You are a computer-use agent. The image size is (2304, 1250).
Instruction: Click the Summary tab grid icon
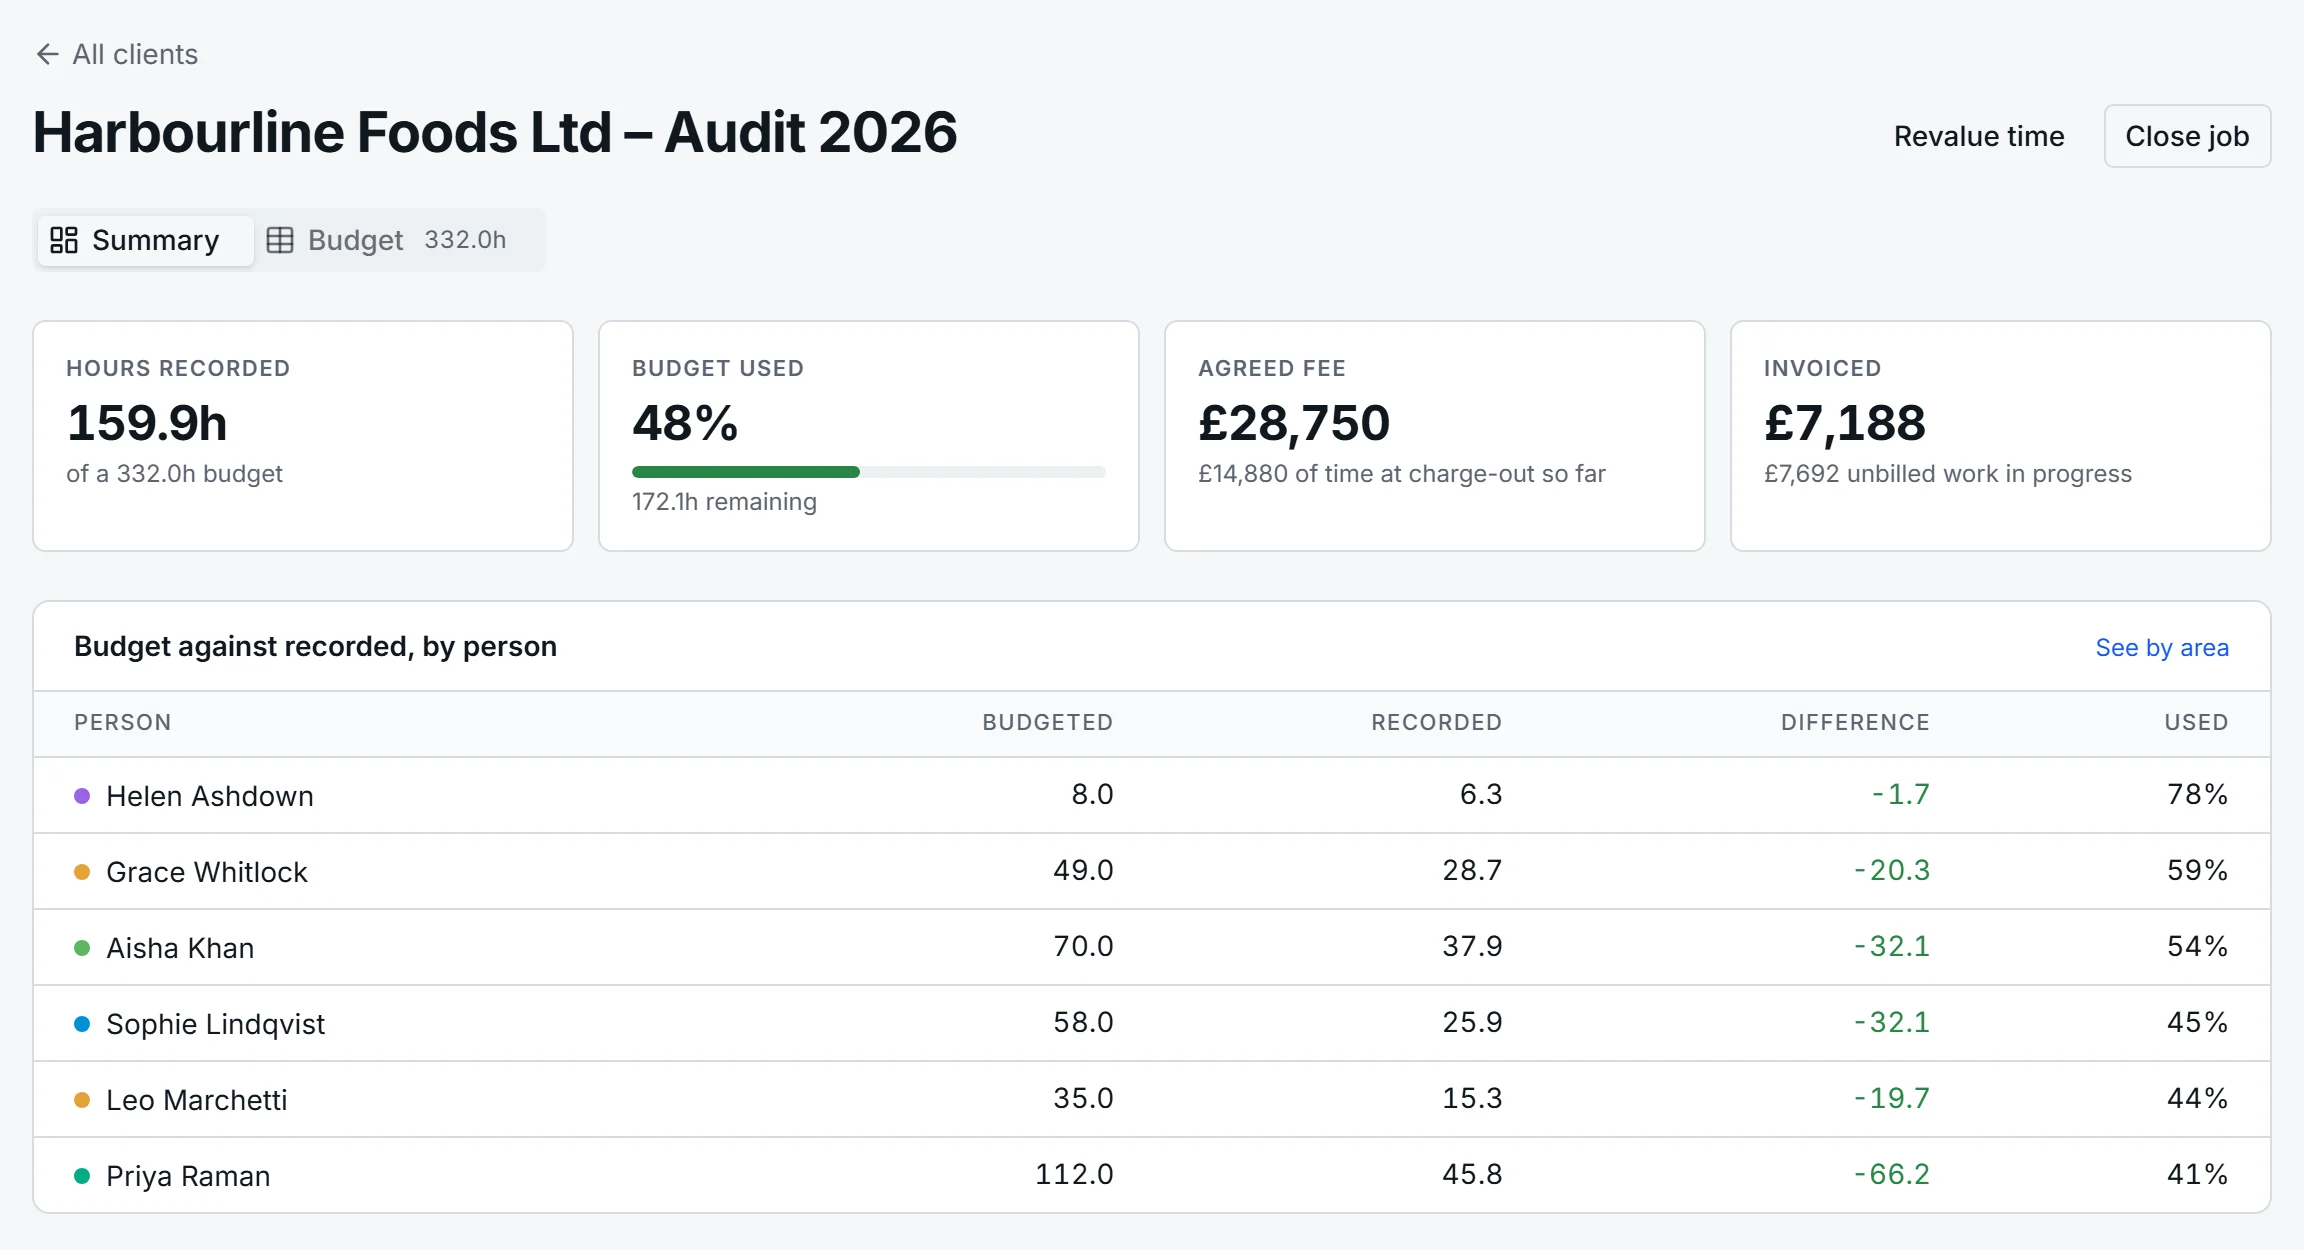click(x=64, y=240)
